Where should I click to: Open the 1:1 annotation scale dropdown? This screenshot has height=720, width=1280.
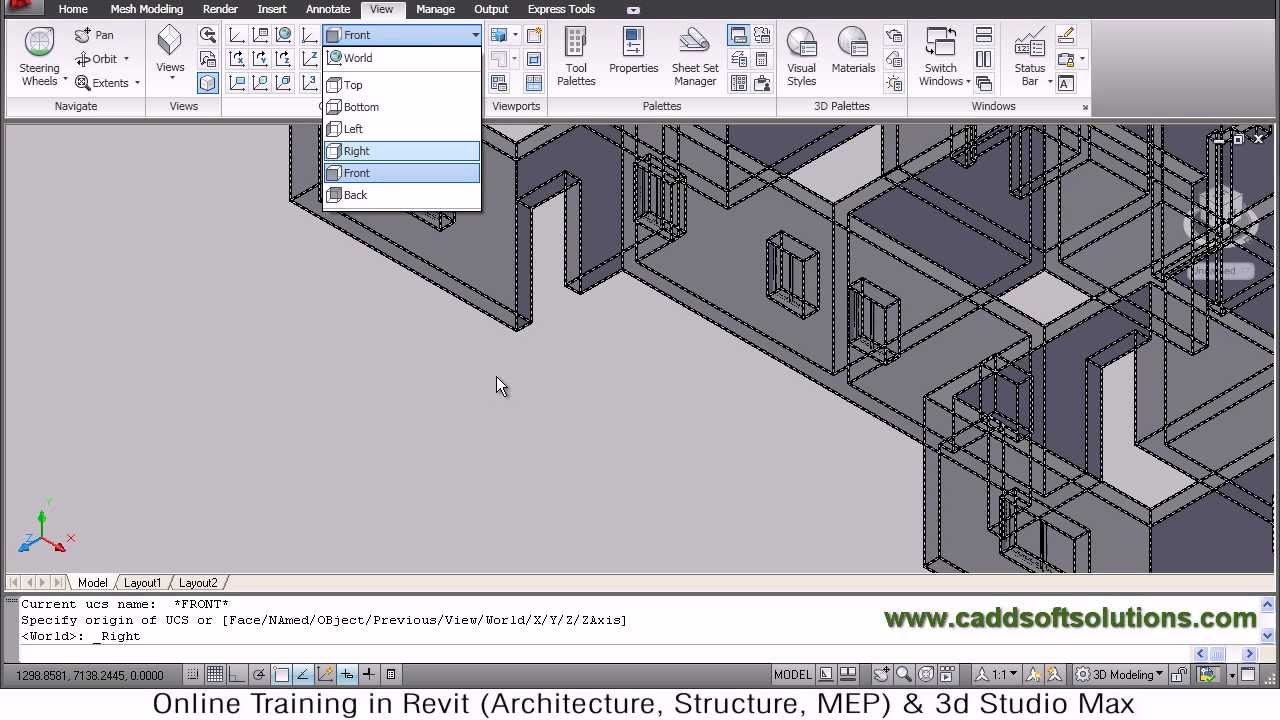pos(996,675)
